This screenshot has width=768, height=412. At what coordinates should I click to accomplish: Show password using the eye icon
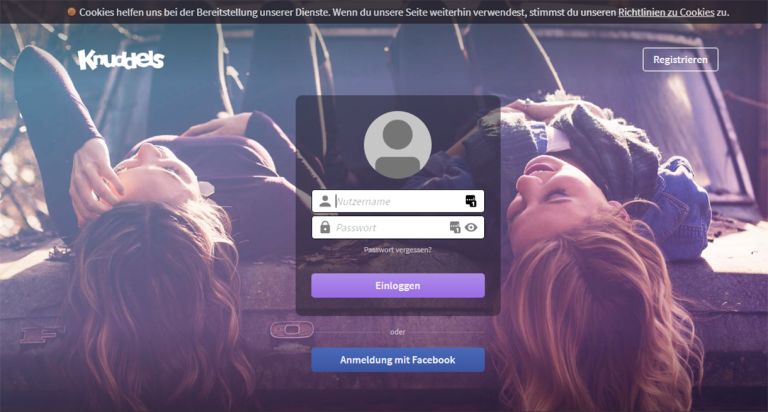[x=471, y=227]
